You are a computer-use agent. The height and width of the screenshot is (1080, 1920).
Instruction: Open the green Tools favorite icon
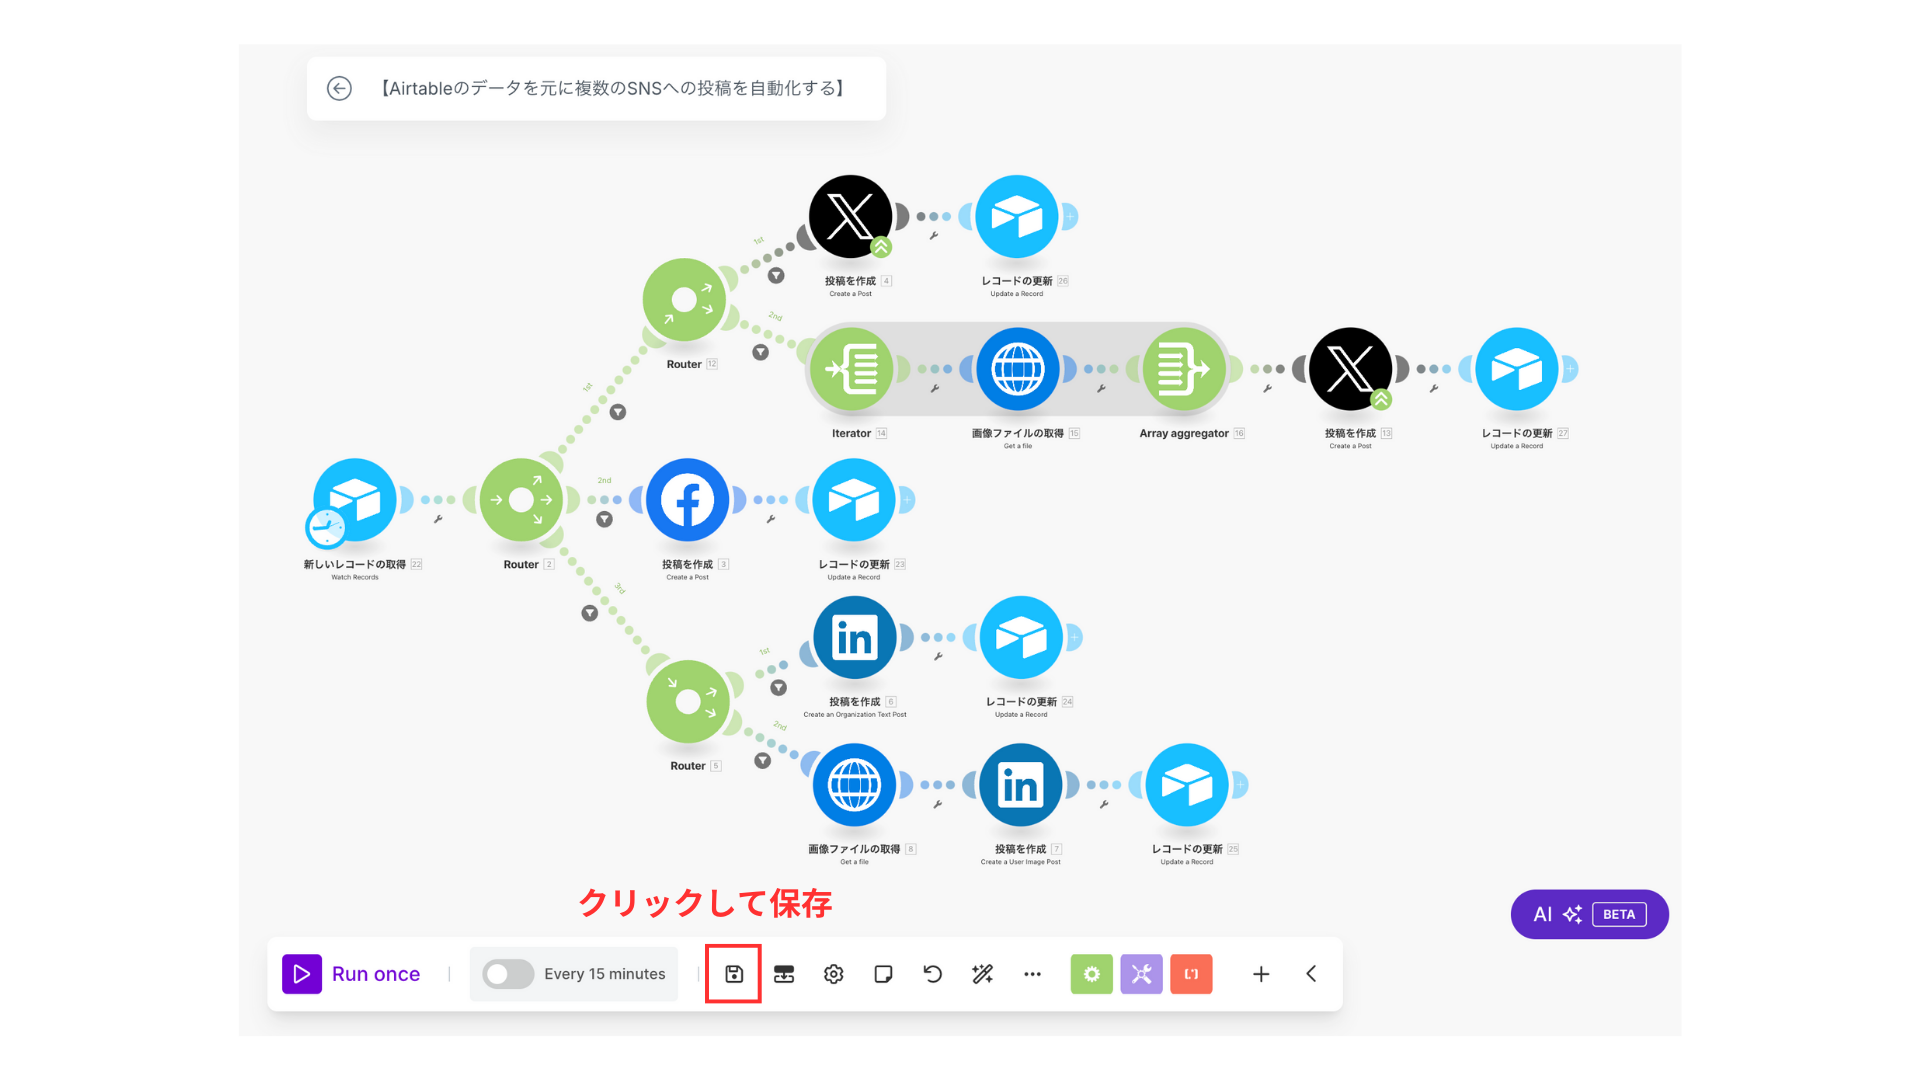1092,974
